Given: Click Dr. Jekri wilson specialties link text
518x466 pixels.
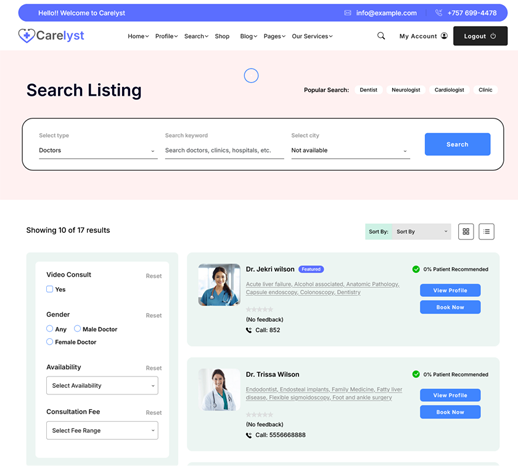Looking at the screenshot, I should point(322,288).
